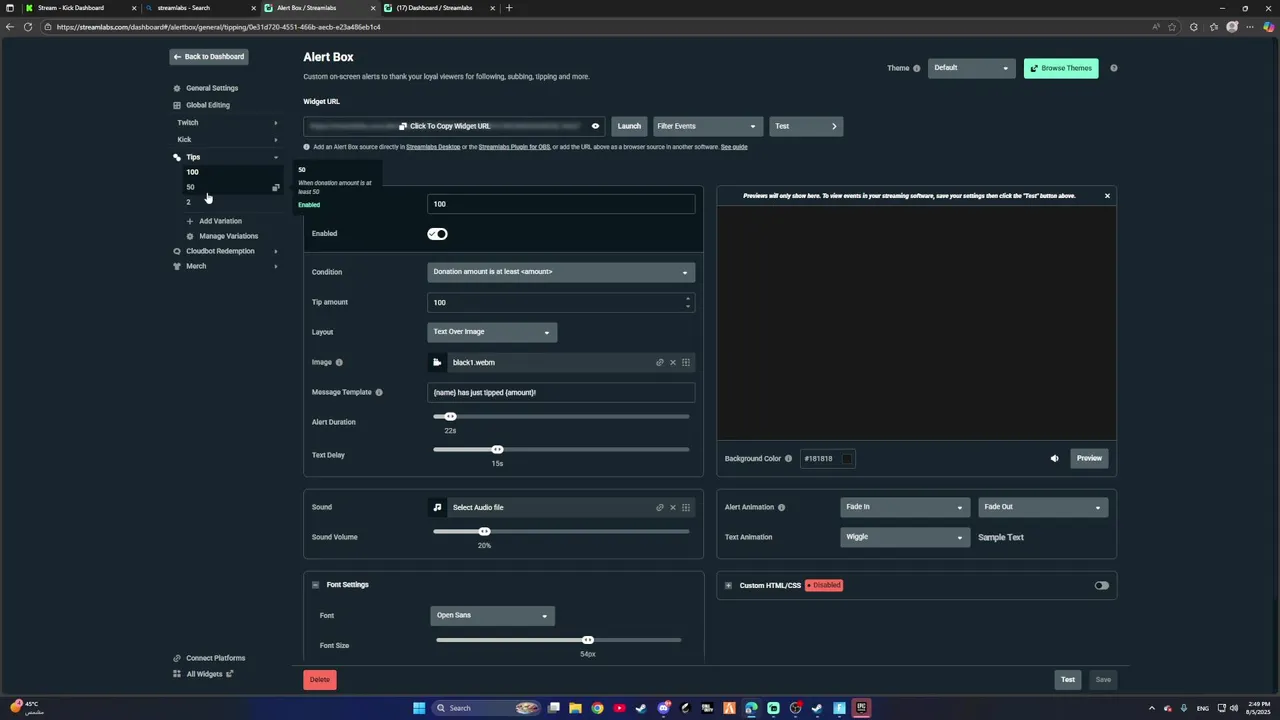Open the Filter Events dropdown

[x=707, y=126]
